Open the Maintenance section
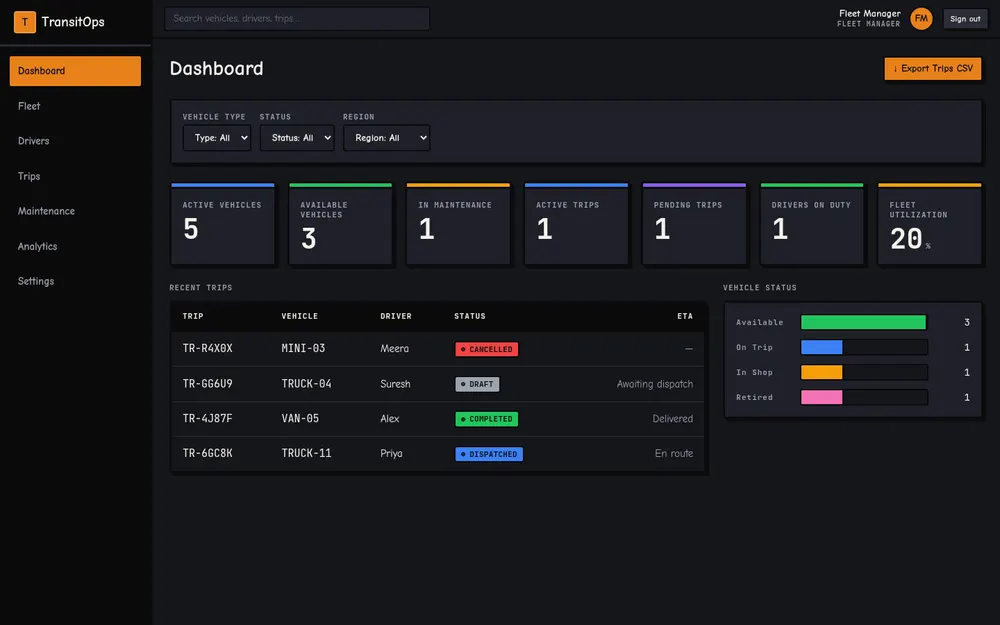 click(x=75, y=211)
